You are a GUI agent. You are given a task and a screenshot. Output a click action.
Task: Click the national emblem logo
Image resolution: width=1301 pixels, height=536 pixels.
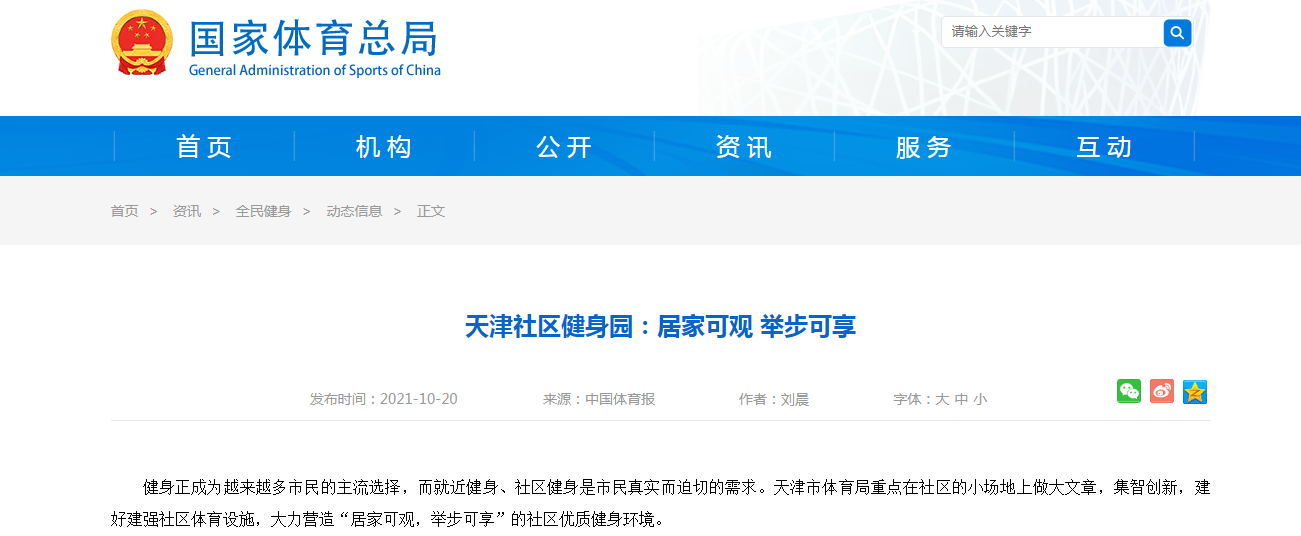(x=142, y=44)
